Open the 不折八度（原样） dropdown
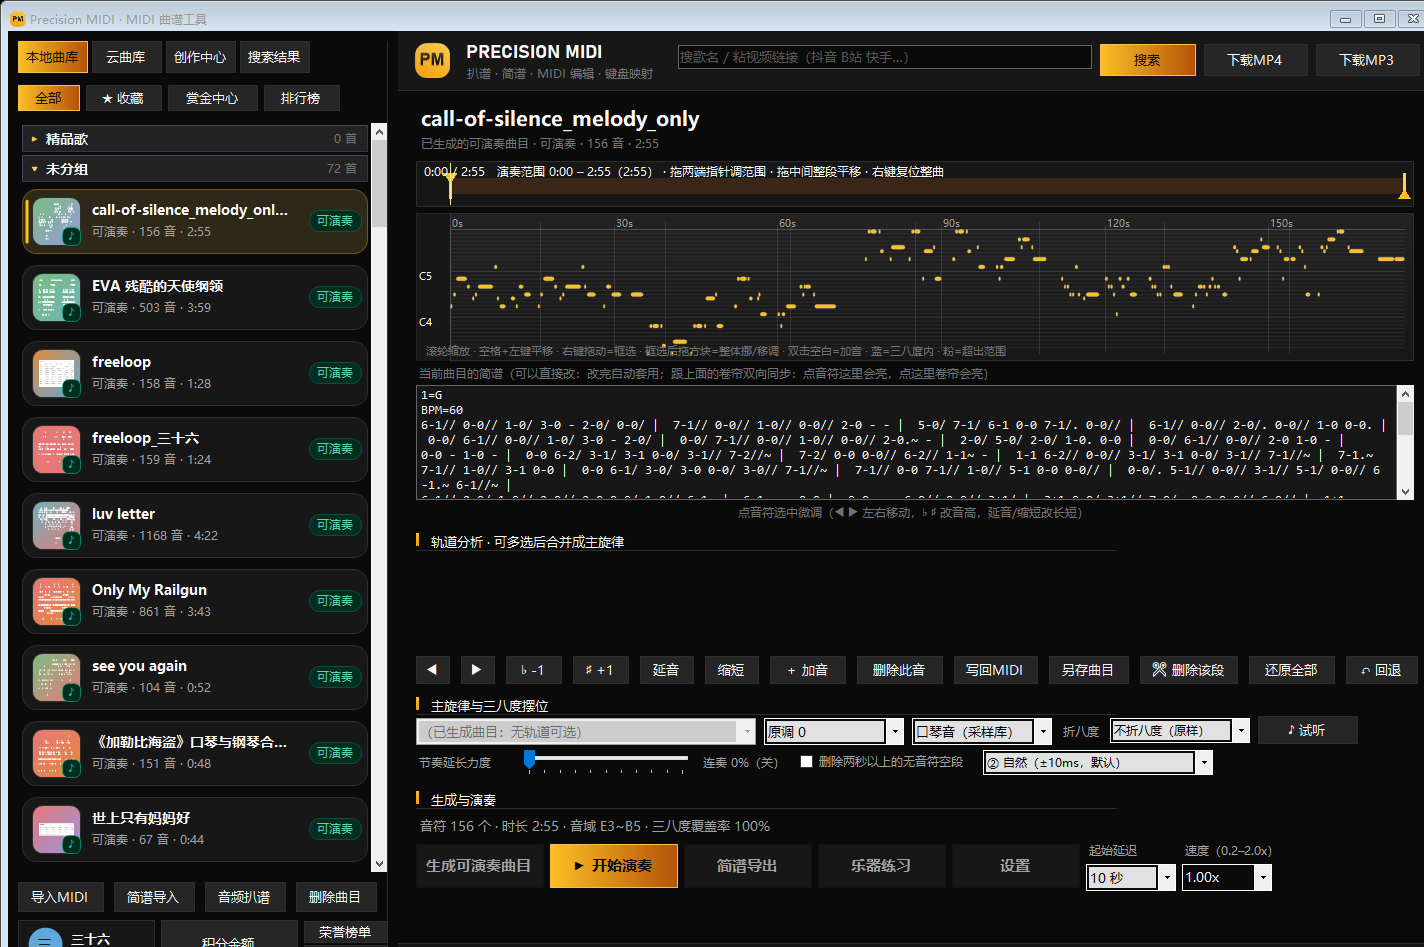This screenshot has height=947, width=1424. (x=1180, y=731)
